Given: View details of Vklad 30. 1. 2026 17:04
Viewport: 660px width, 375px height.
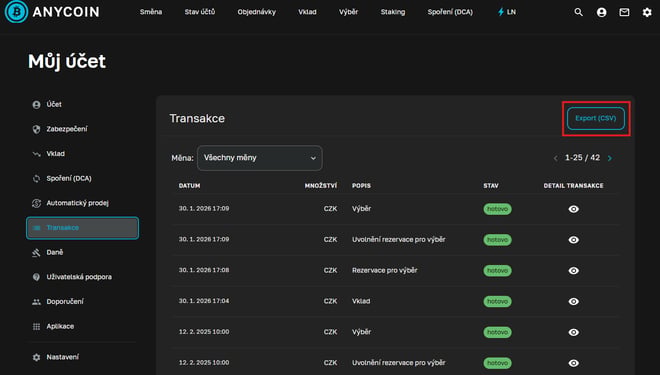Looking at the screenshot, I should tap(573, 301).
